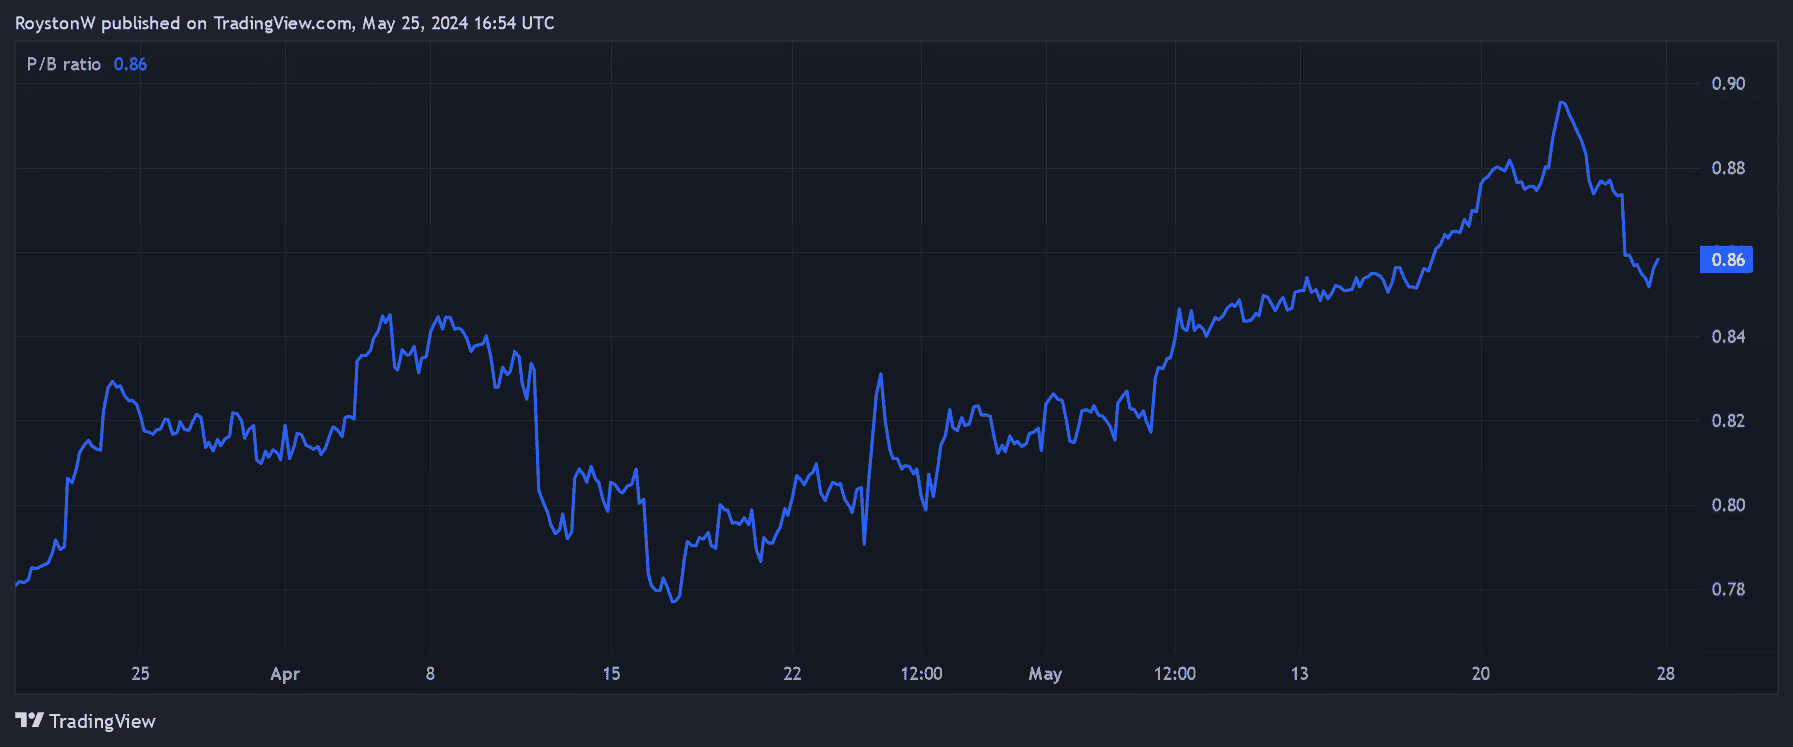Select the Apr date on time axis
The height and width of the screenshot is (747, 1793).
[x=285, y=674]
